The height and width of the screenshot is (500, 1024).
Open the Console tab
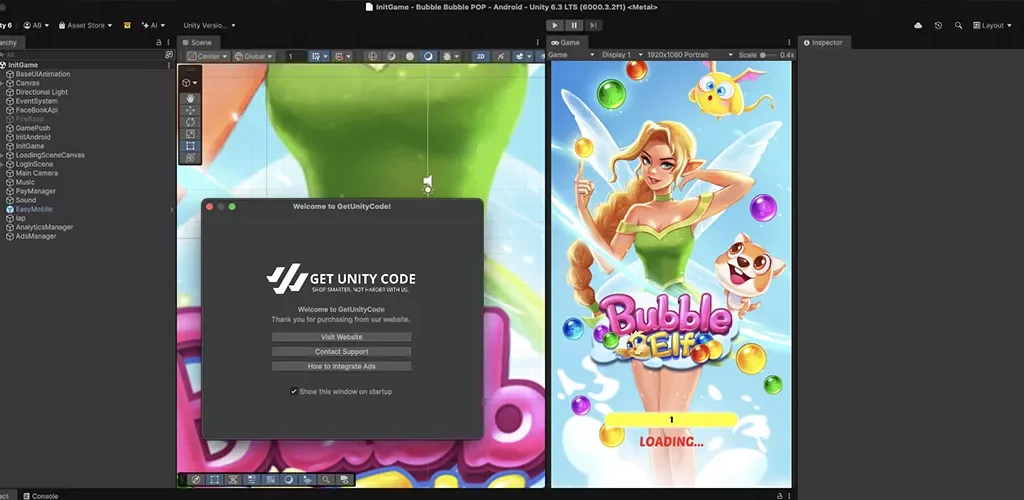[40, 496]
